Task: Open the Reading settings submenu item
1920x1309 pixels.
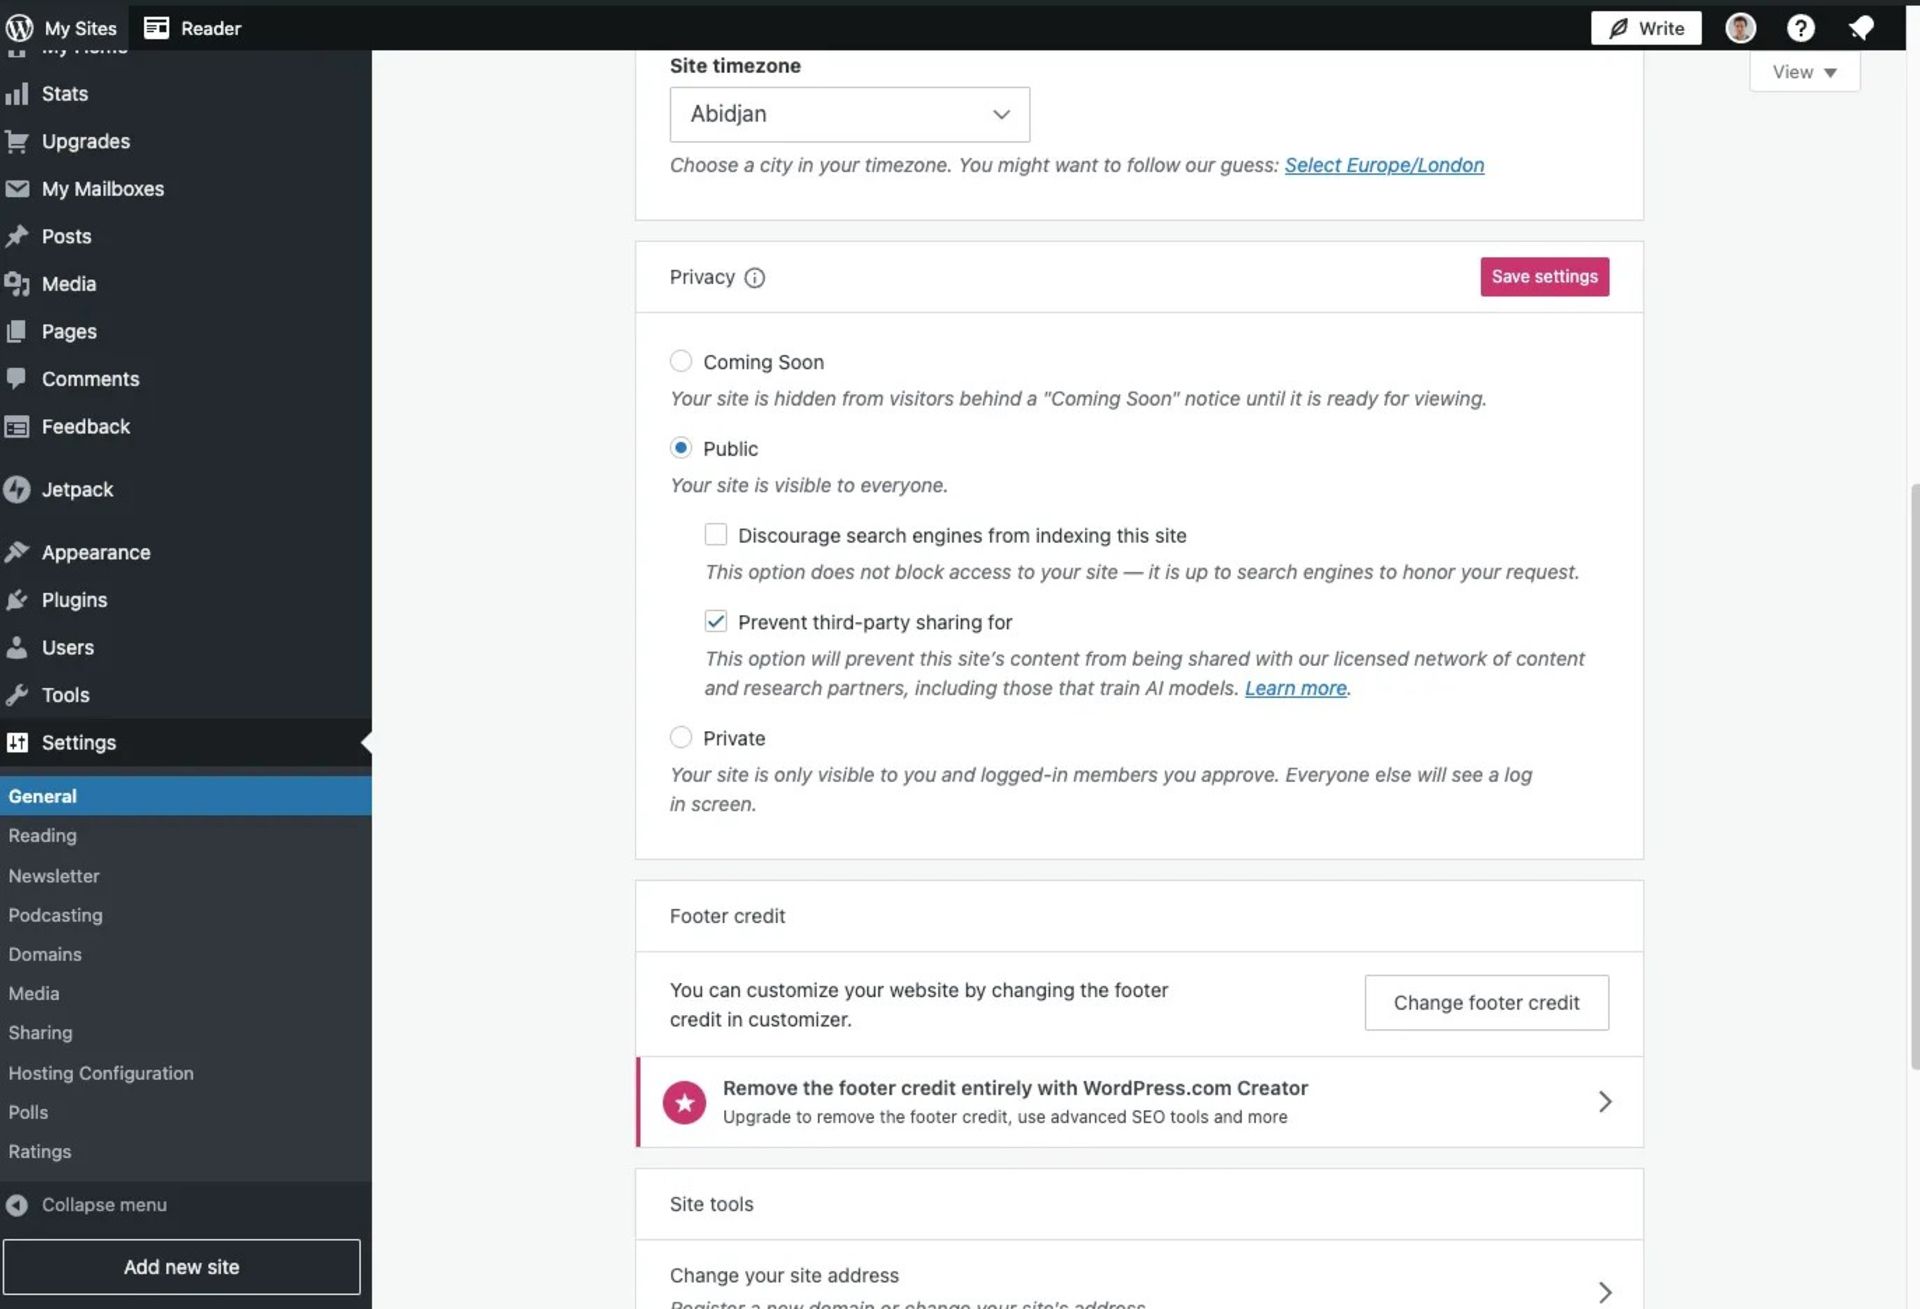Action: 43,835
